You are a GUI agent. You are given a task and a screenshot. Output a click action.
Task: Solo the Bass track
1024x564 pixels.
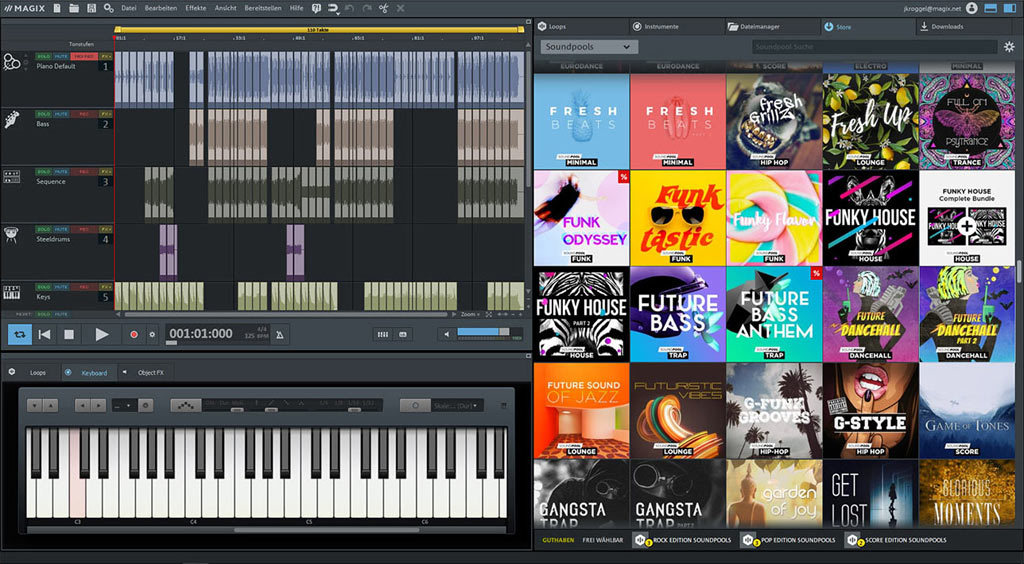(43, 114)
